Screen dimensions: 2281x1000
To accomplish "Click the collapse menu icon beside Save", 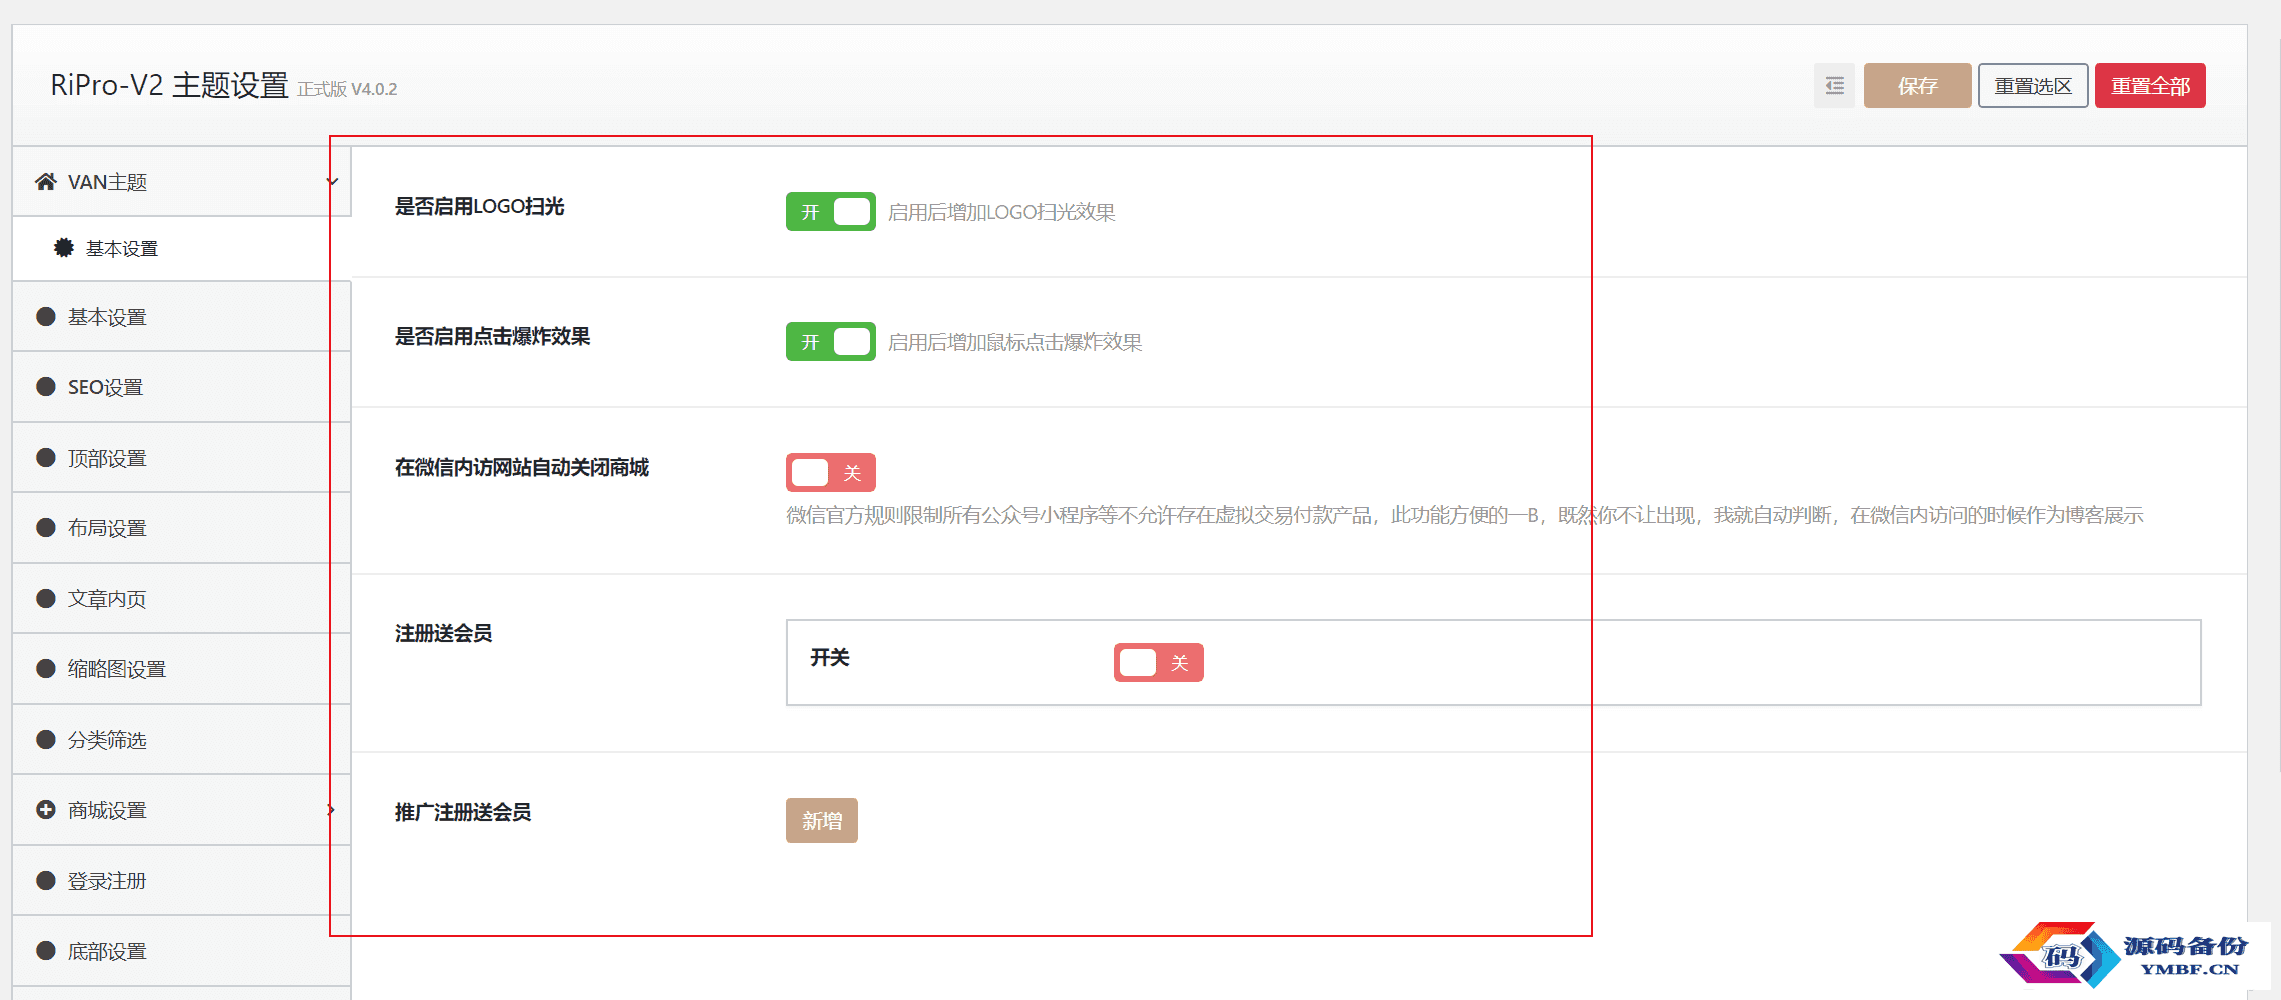I will [1834, 86].
